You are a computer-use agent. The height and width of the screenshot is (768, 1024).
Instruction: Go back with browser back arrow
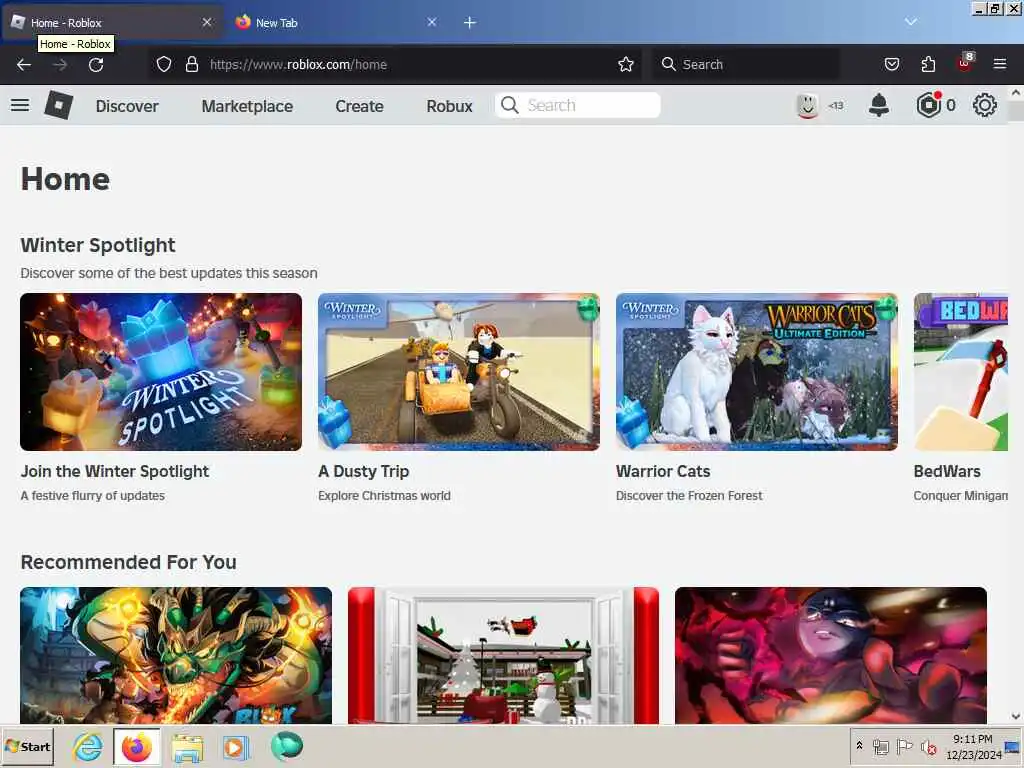coord(24,64)
